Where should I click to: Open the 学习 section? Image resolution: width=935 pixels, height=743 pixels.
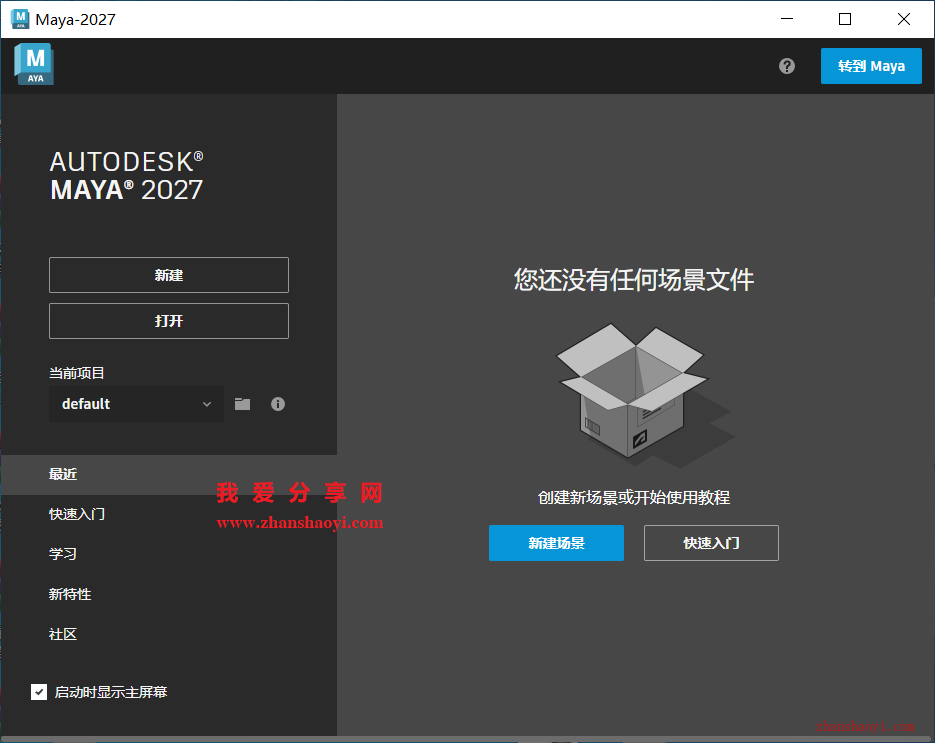63,554
